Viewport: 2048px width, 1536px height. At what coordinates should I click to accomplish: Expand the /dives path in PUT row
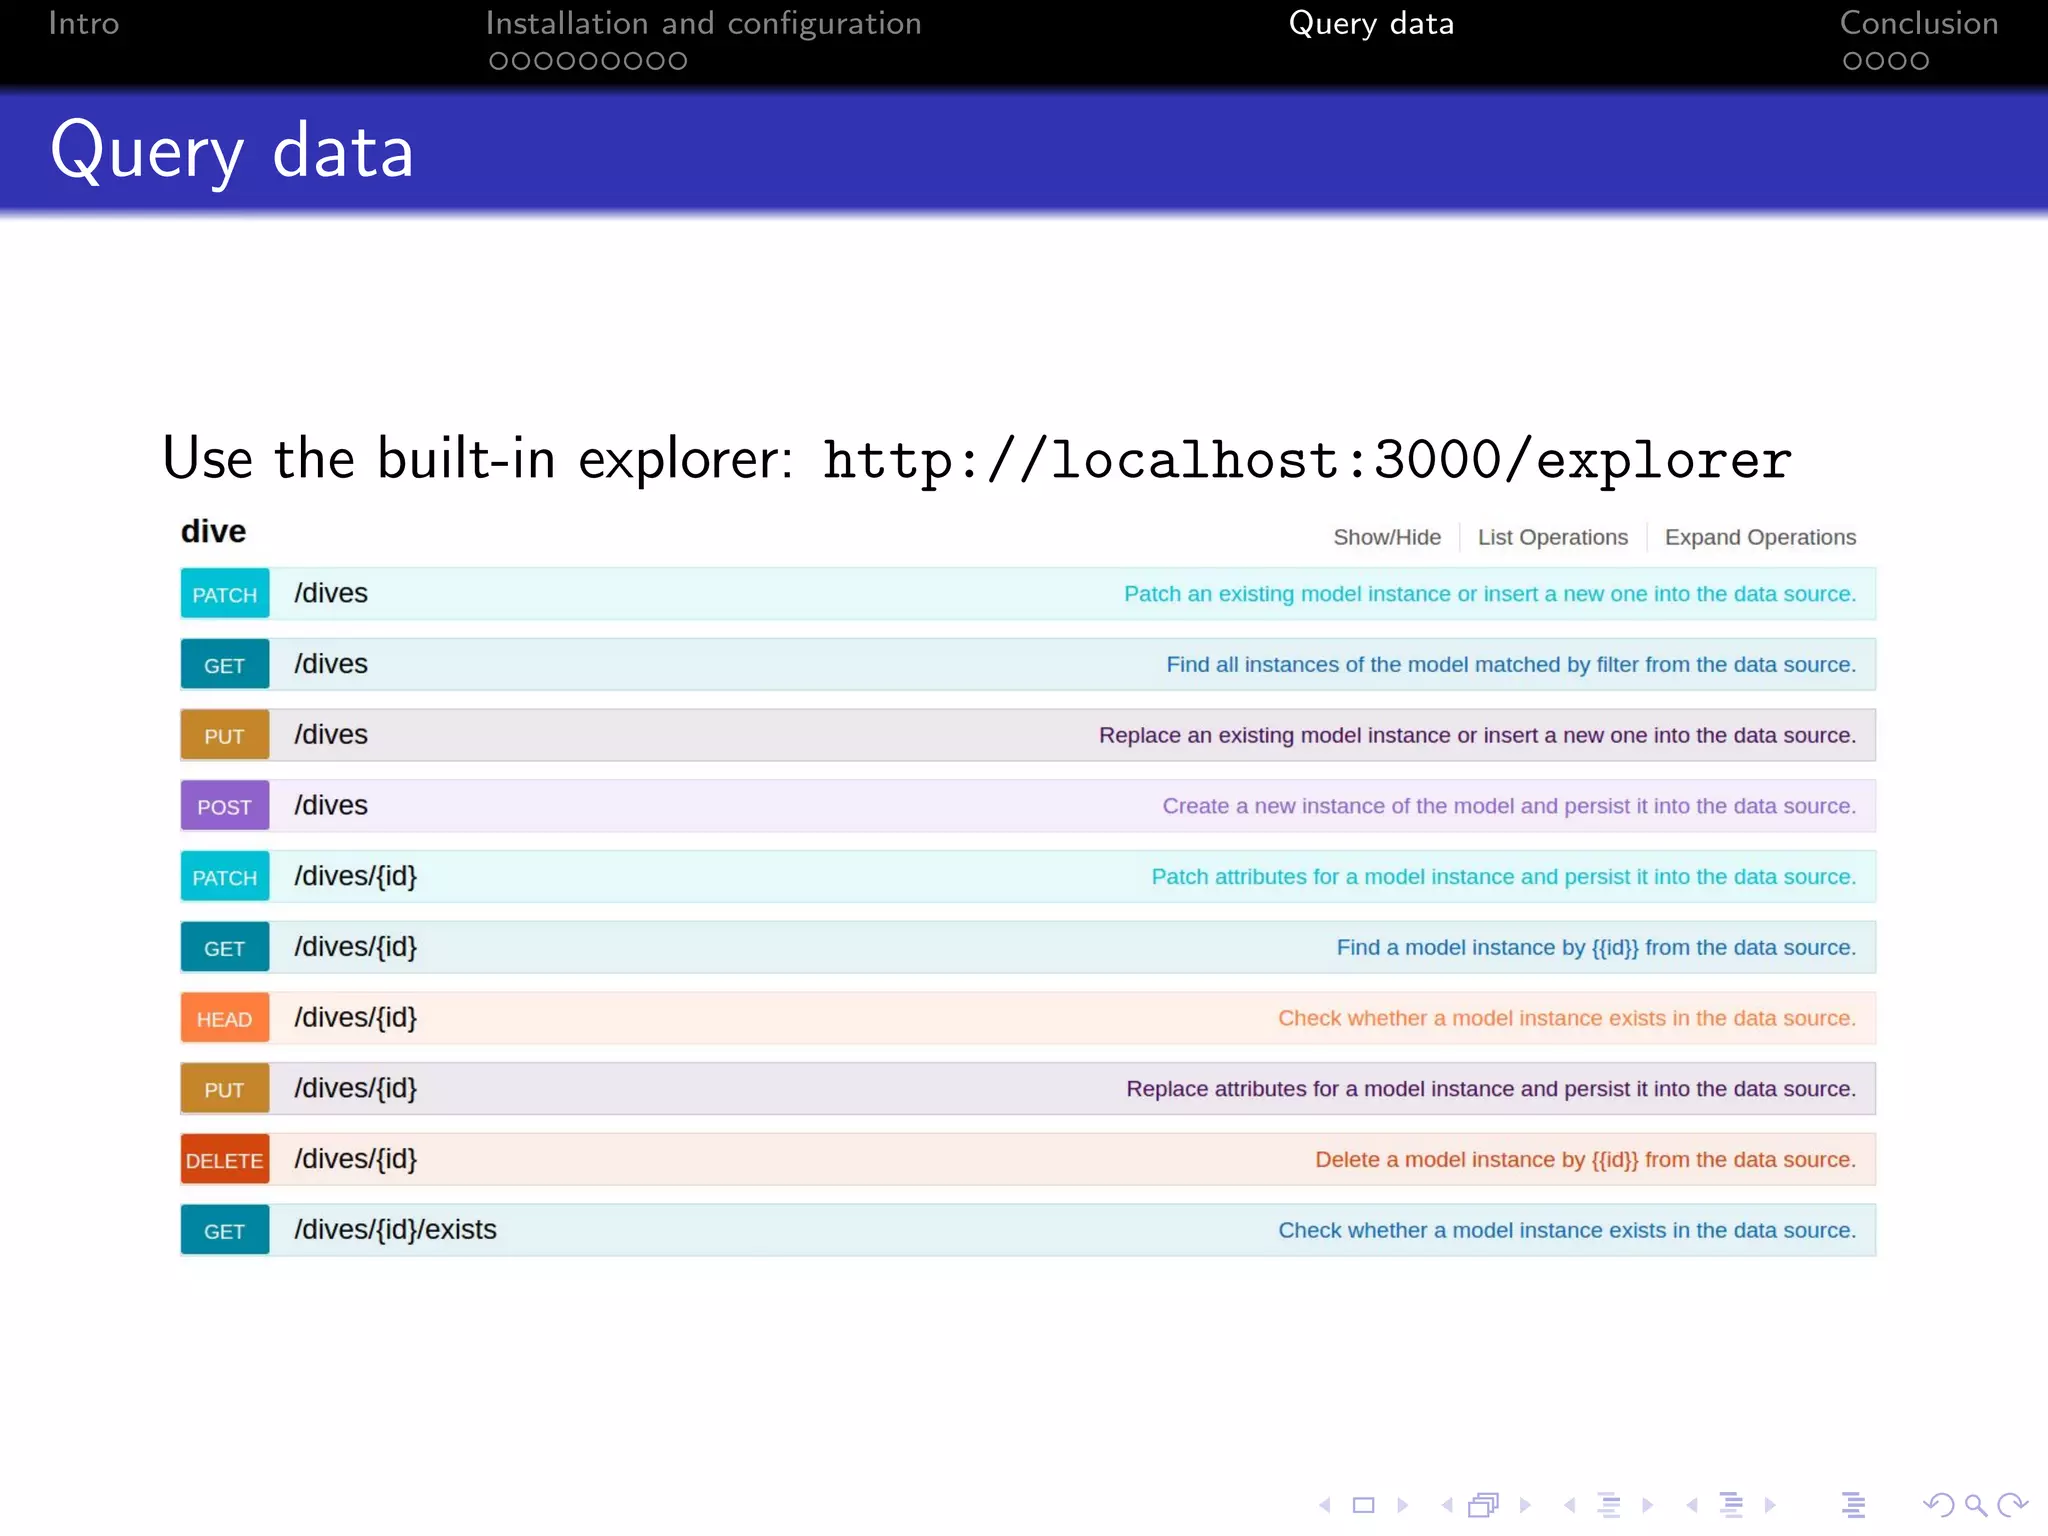(331, 735)
